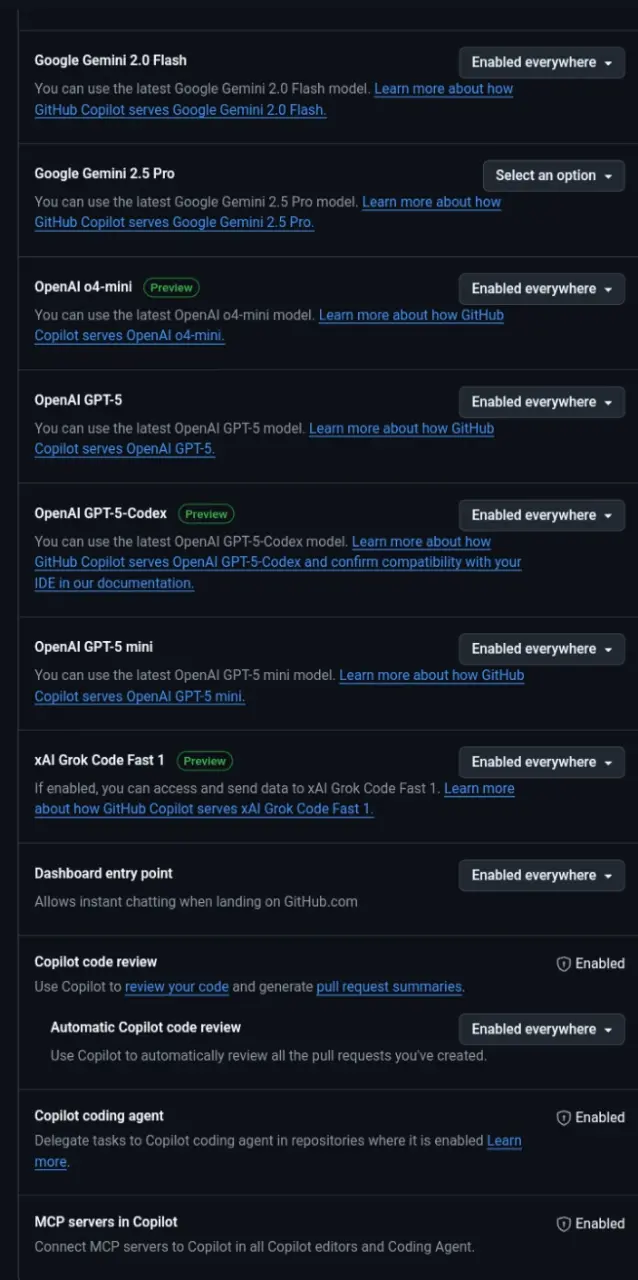This screenshot has height=1280, width=638.
Task: Open 'Select an option' dropdown for Gemini 2.5 Pro
Action: tap(554, 175)
